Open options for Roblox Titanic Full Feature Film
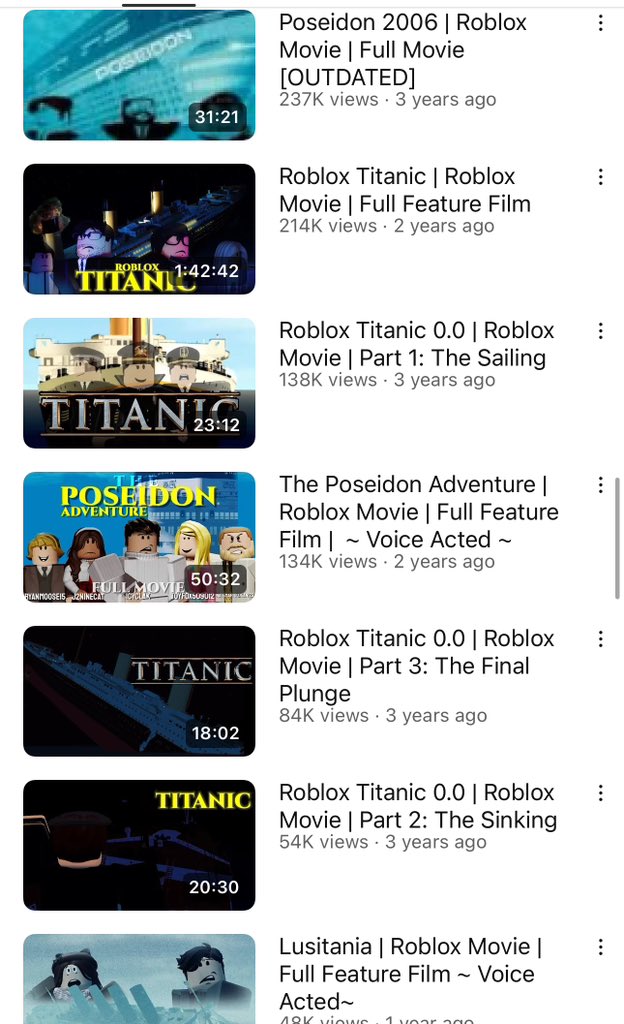Screen dimensions: 624x1024 [x=601, y=177]
